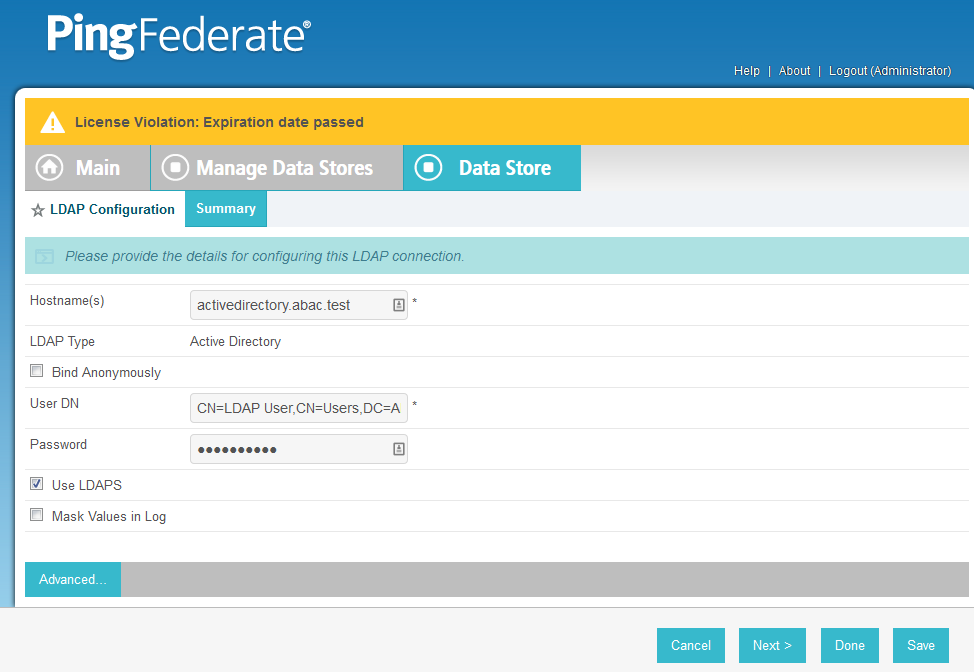Click the star icon next to LDAP Configuration

(38, 211)
